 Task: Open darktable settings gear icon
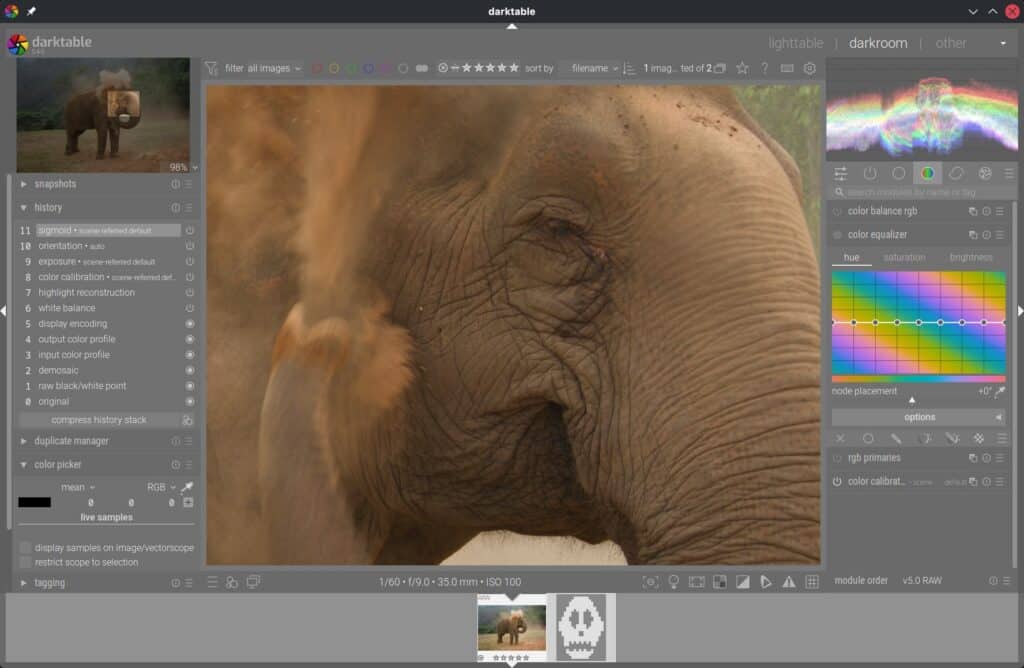pos(812,68)
